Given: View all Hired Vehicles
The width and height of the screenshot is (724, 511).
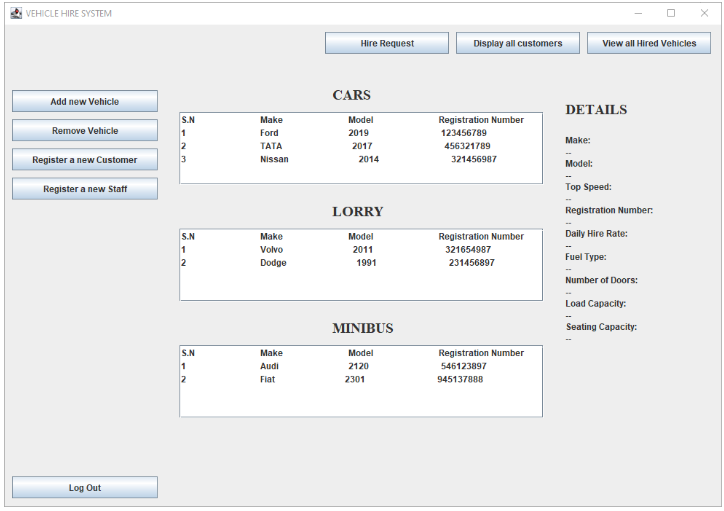Looking at the screenshot, I should tap(649, 43).
